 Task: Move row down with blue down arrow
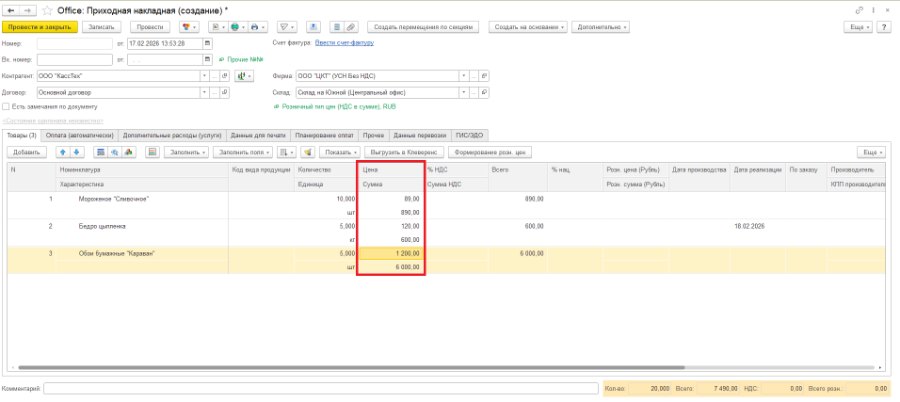[77, 152]
